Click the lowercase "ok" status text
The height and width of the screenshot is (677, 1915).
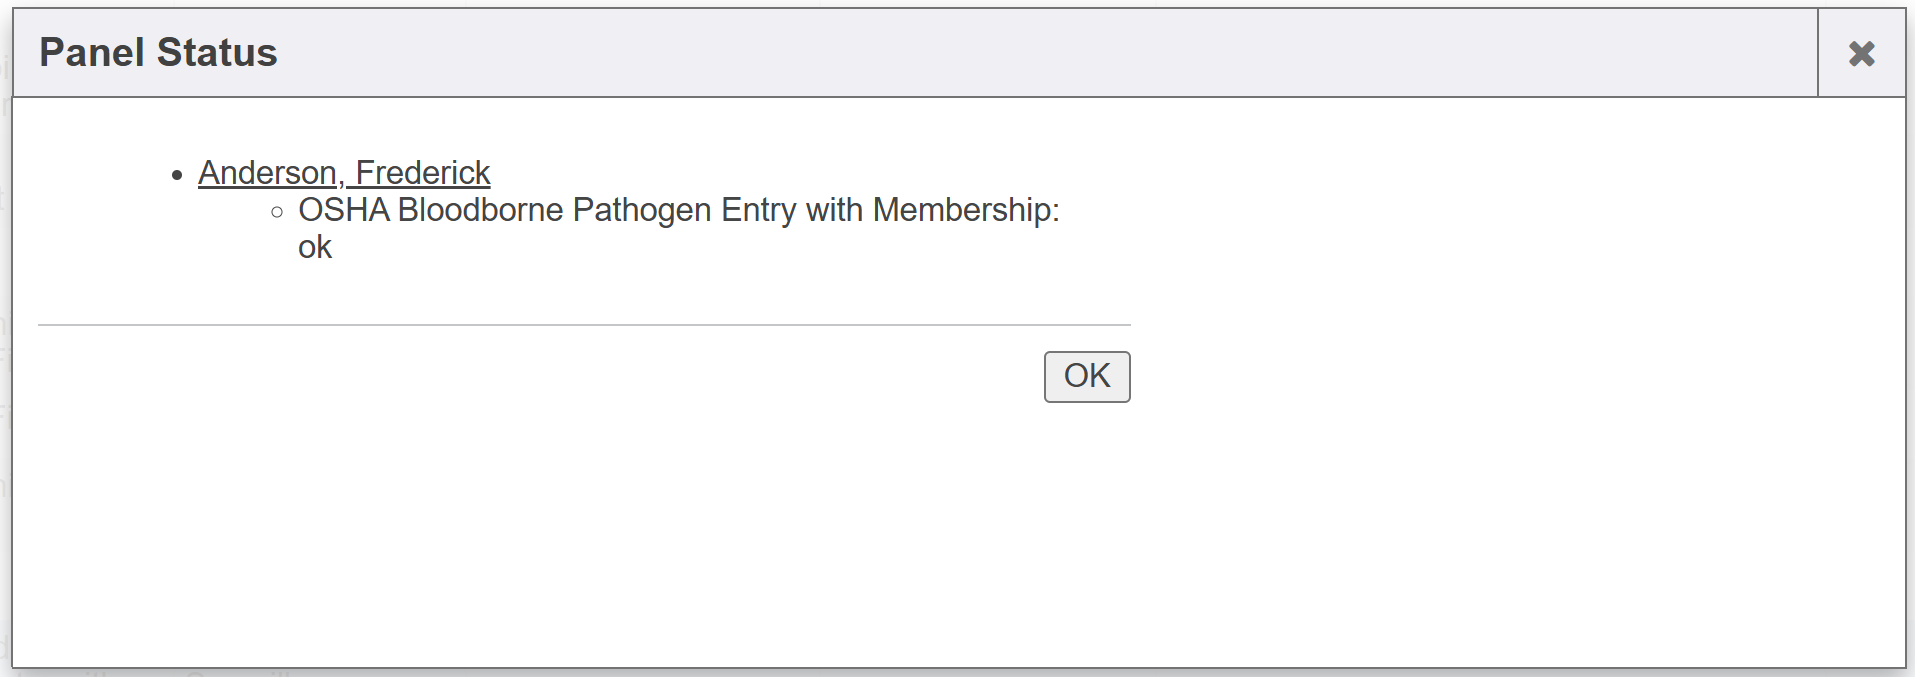pos(315,247)
